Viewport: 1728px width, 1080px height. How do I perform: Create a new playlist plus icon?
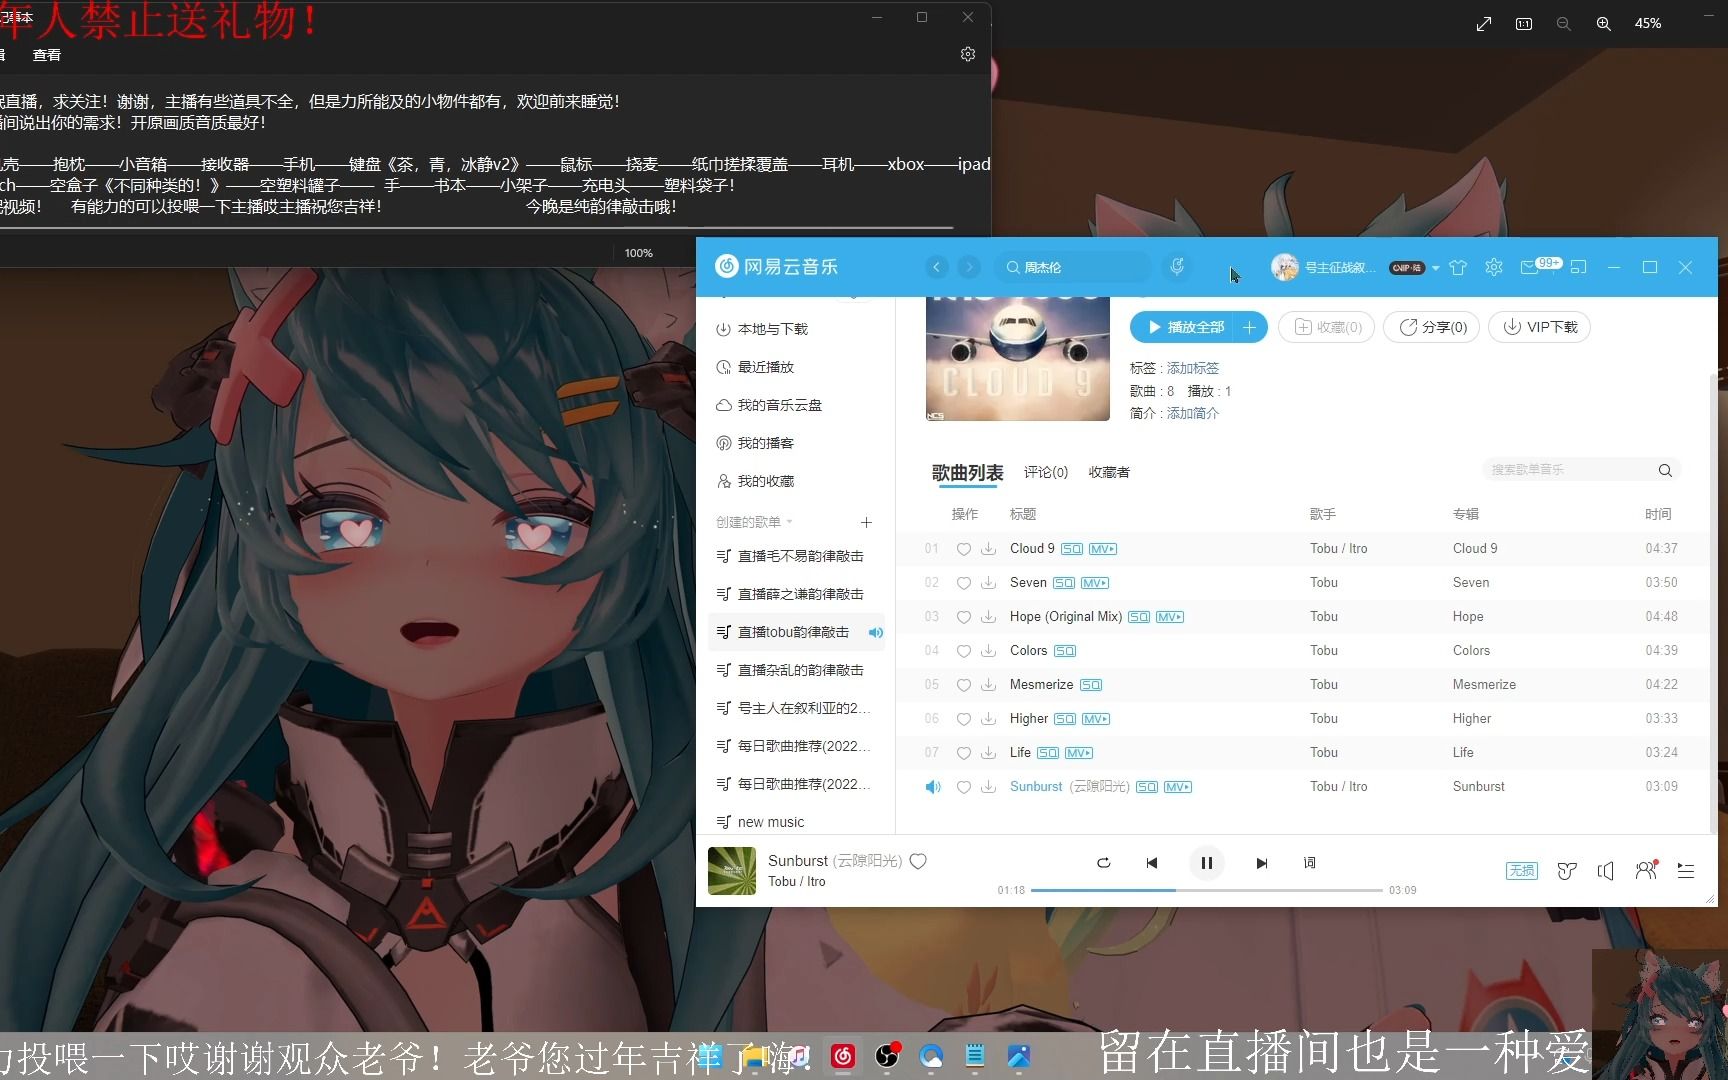click(x=866, y=522)
